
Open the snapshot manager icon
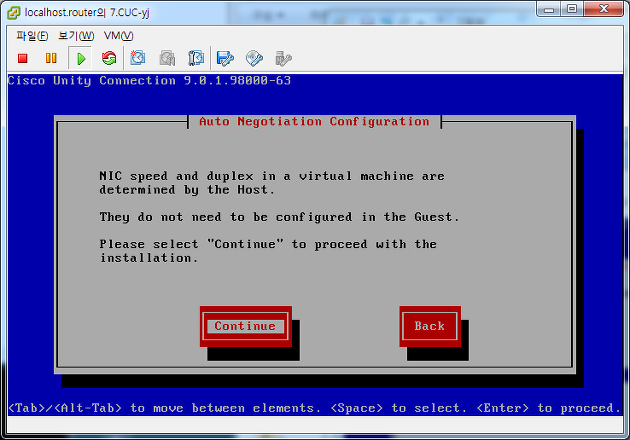pyautogui.click(x=196, y=58)
